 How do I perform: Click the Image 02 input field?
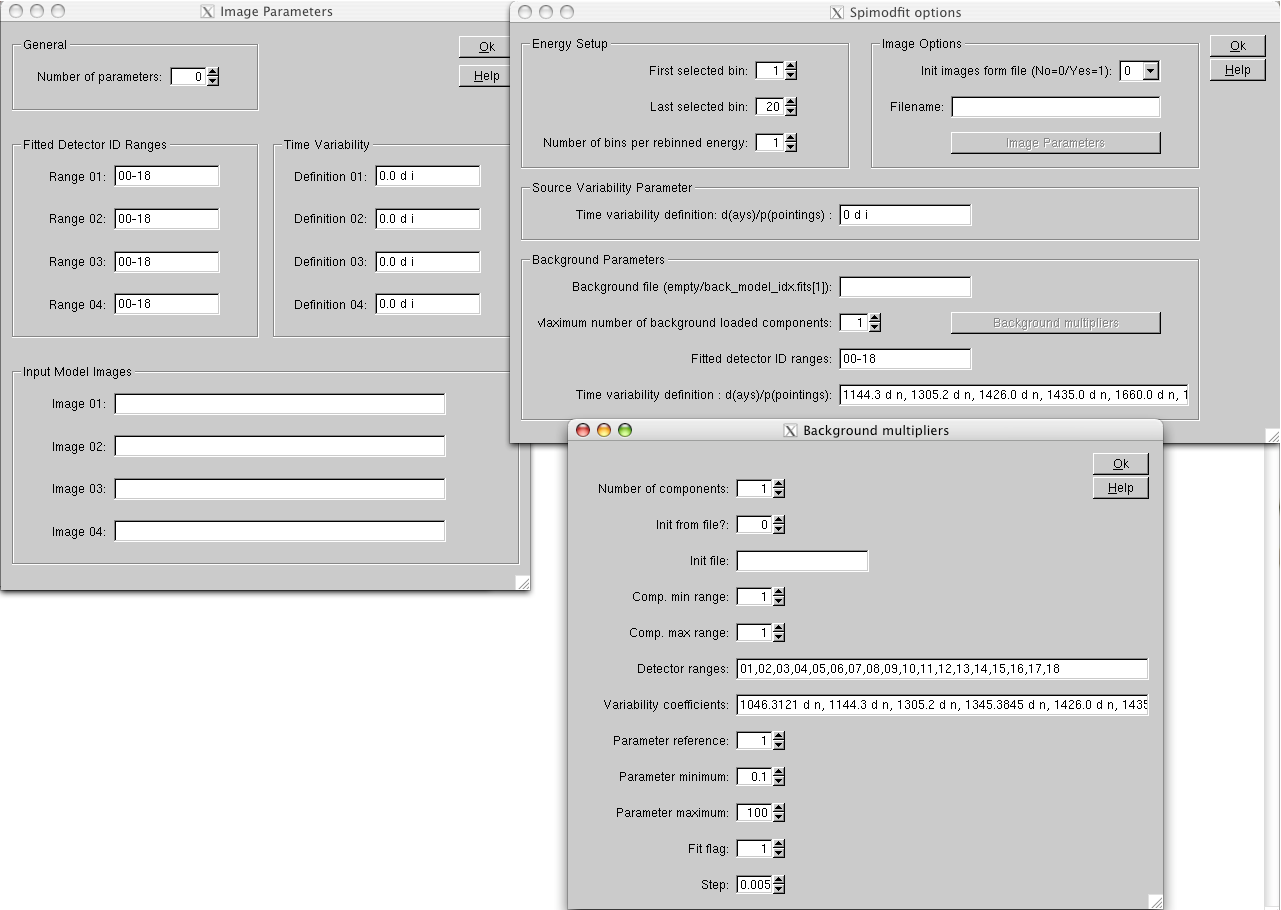click(x=280, y=446)
